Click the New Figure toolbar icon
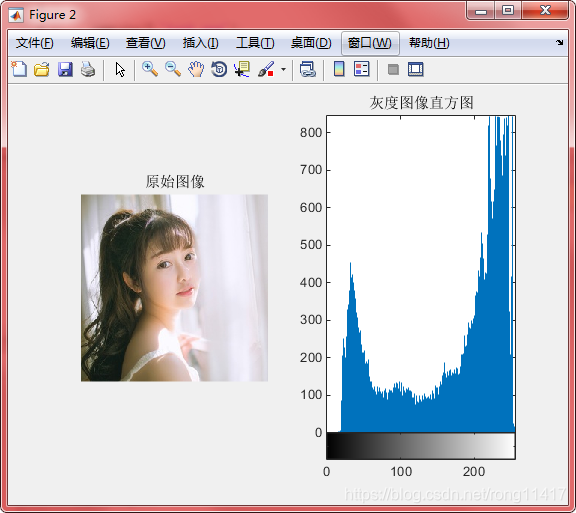Image resolution: width=576 pixels, height=513 pixels. tap(19, 69)
